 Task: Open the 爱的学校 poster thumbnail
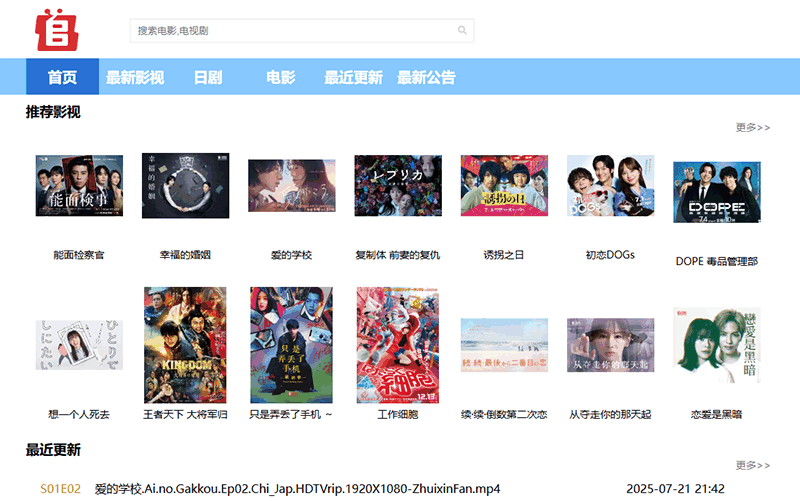(x=292, y=186)
